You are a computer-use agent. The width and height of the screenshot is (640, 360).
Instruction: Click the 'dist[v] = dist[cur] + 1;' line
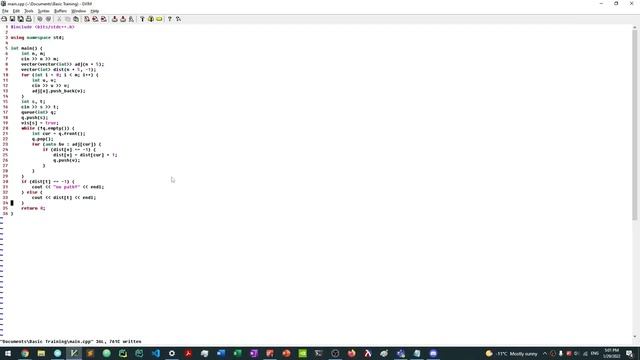(85, 155)
